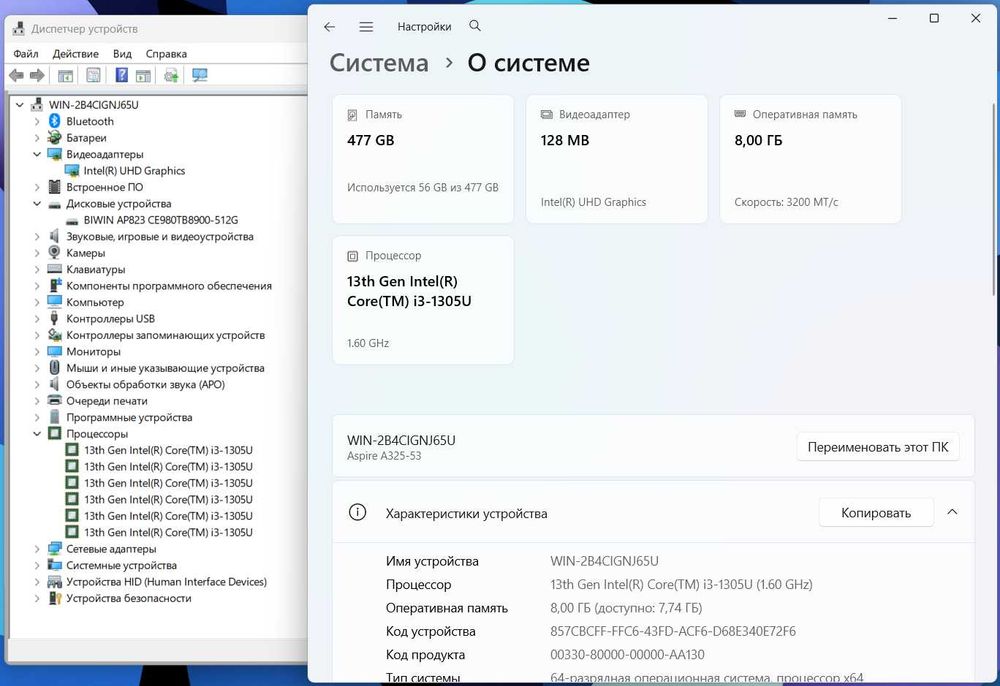Viewport: 1000px width, 686px height.
Task: Open the Файл menu in Device Manager
Action: point(26,54)
